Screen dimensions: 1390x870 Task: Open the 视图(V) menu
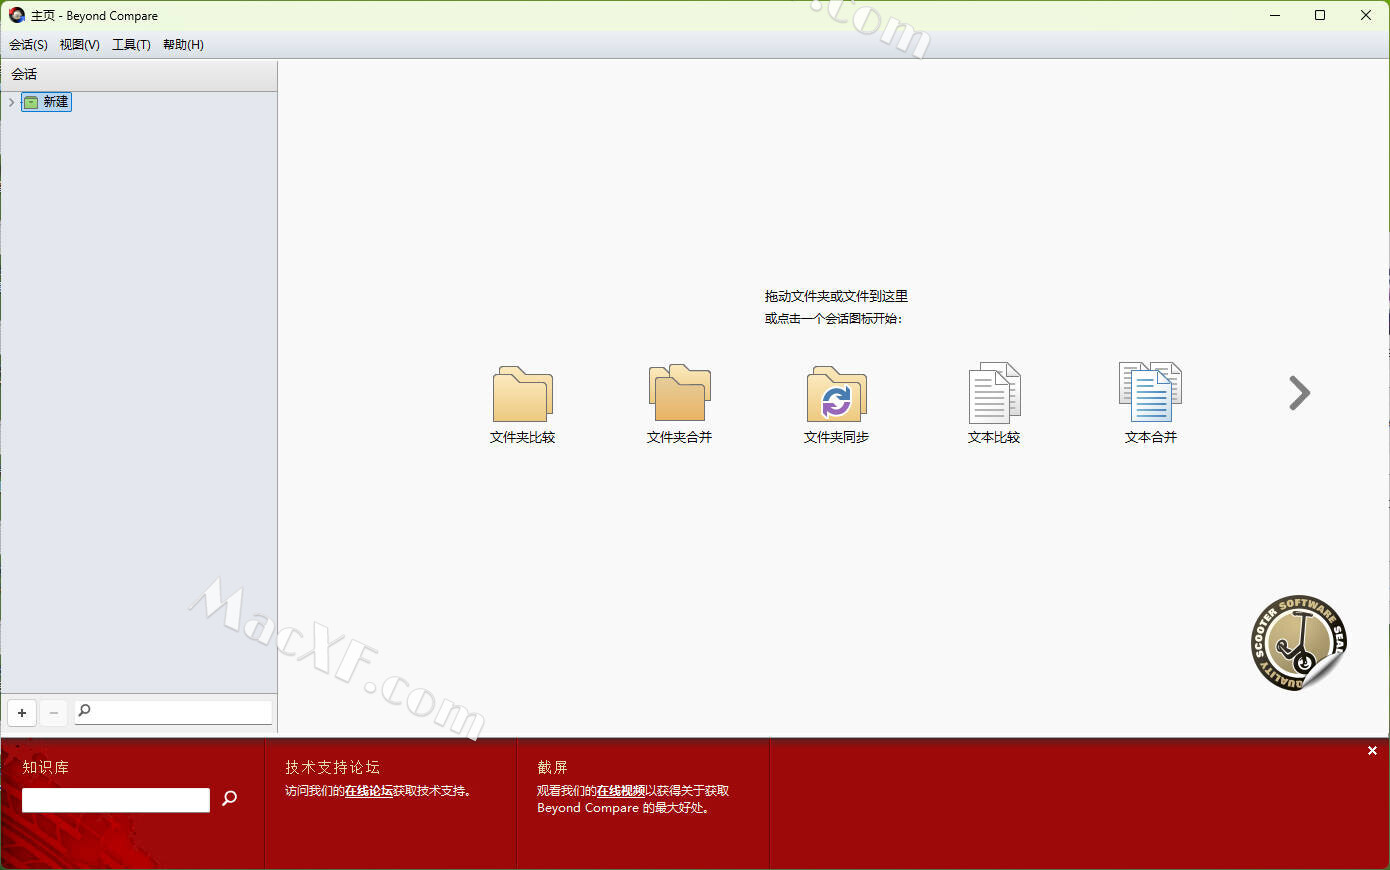79,45
